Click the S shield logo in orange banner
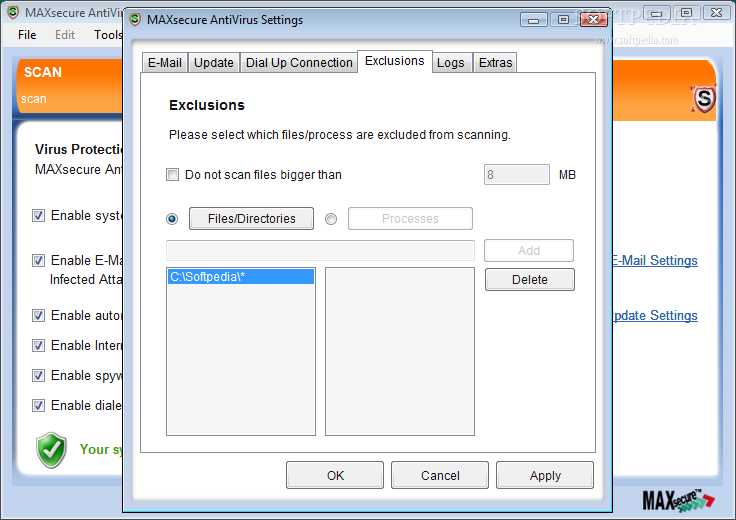The image size is (736, 520). pos(704,99)
